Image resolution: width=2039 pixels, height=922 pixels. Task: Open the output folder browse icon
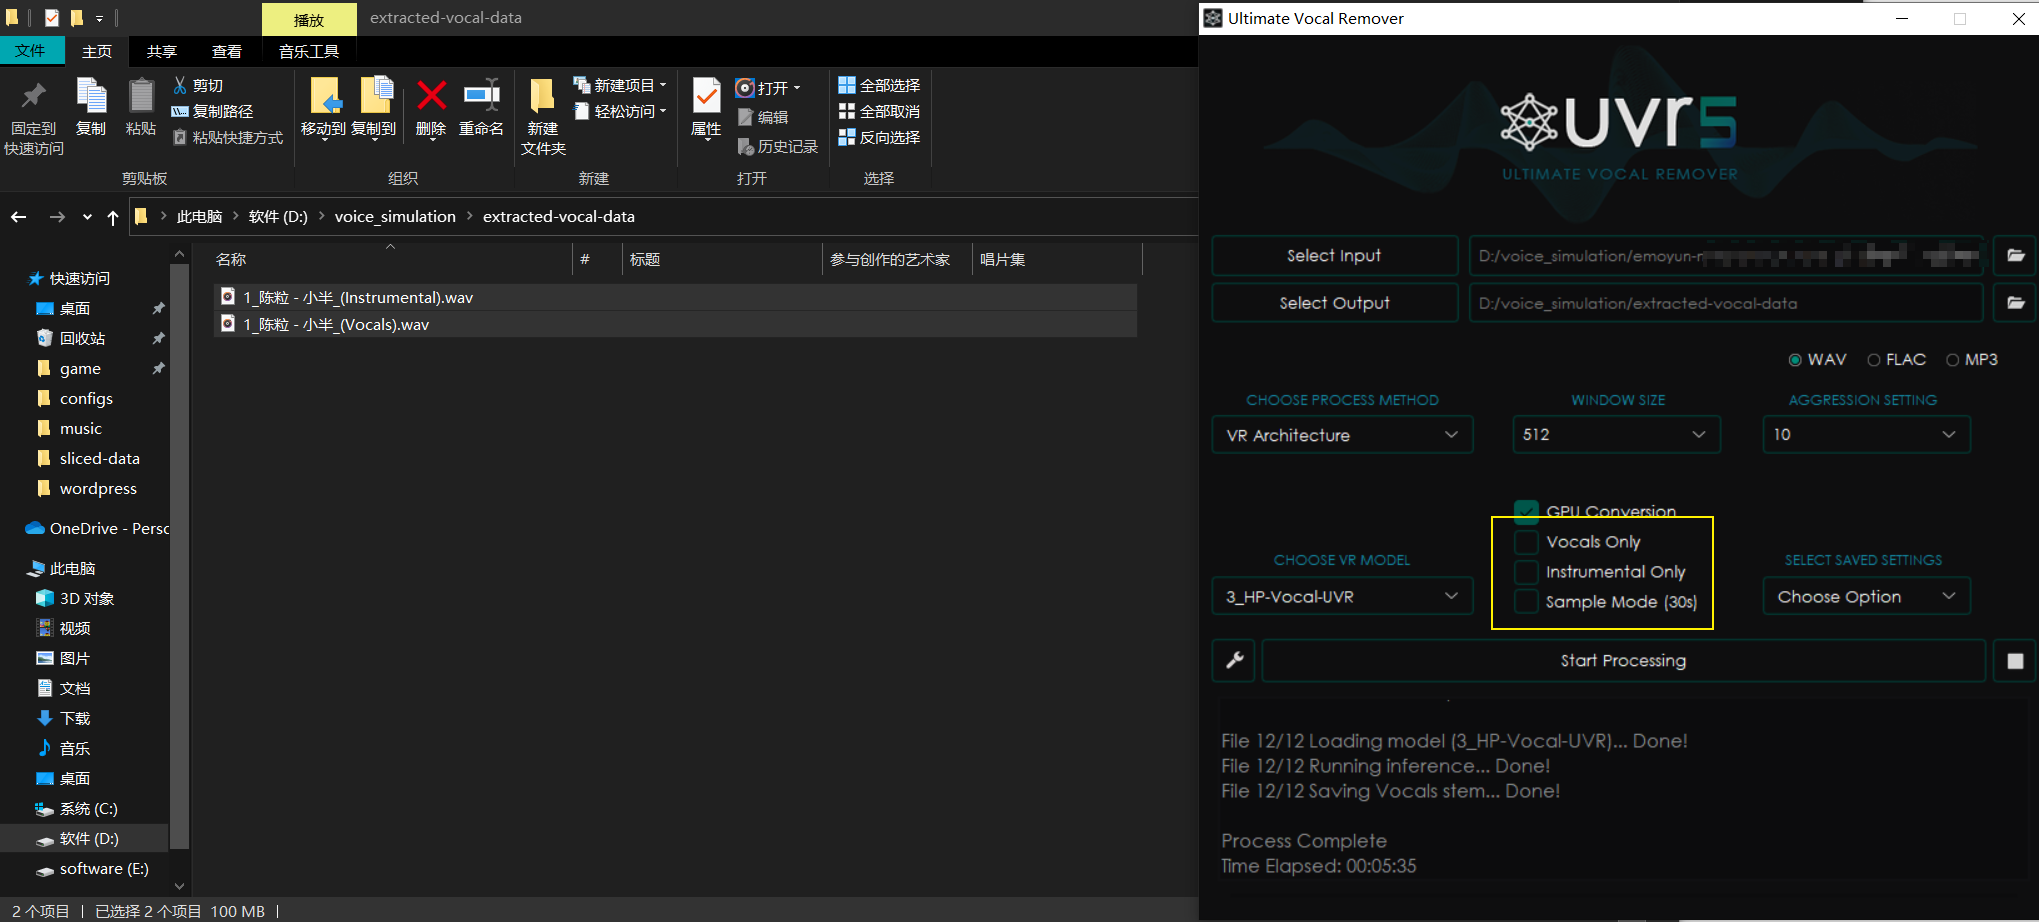click(2015, 303)
